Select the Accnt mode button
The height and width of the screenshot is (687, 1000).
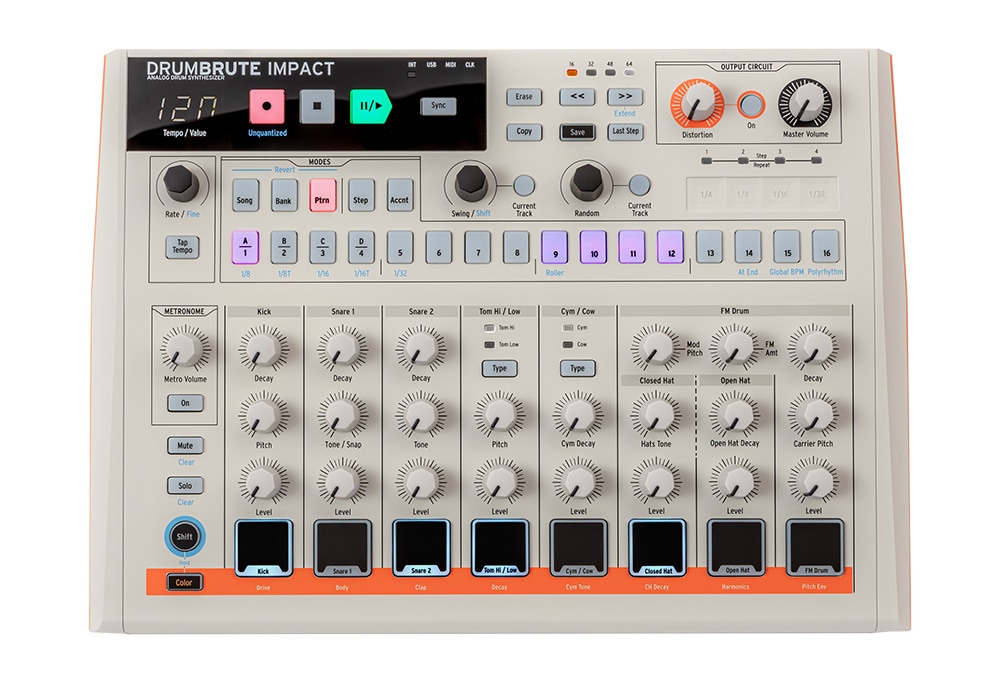tap(400, 195)
